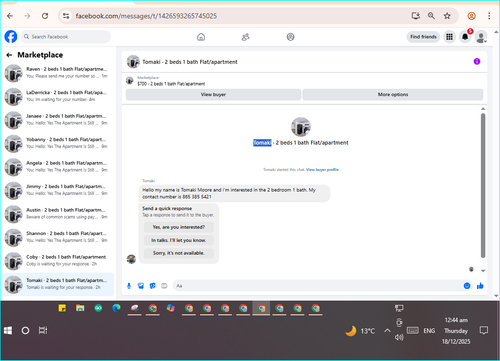Screen dimensions: 500x361
Task: Click the large listing thumbnail in chat
Action: tap(301, 127)
